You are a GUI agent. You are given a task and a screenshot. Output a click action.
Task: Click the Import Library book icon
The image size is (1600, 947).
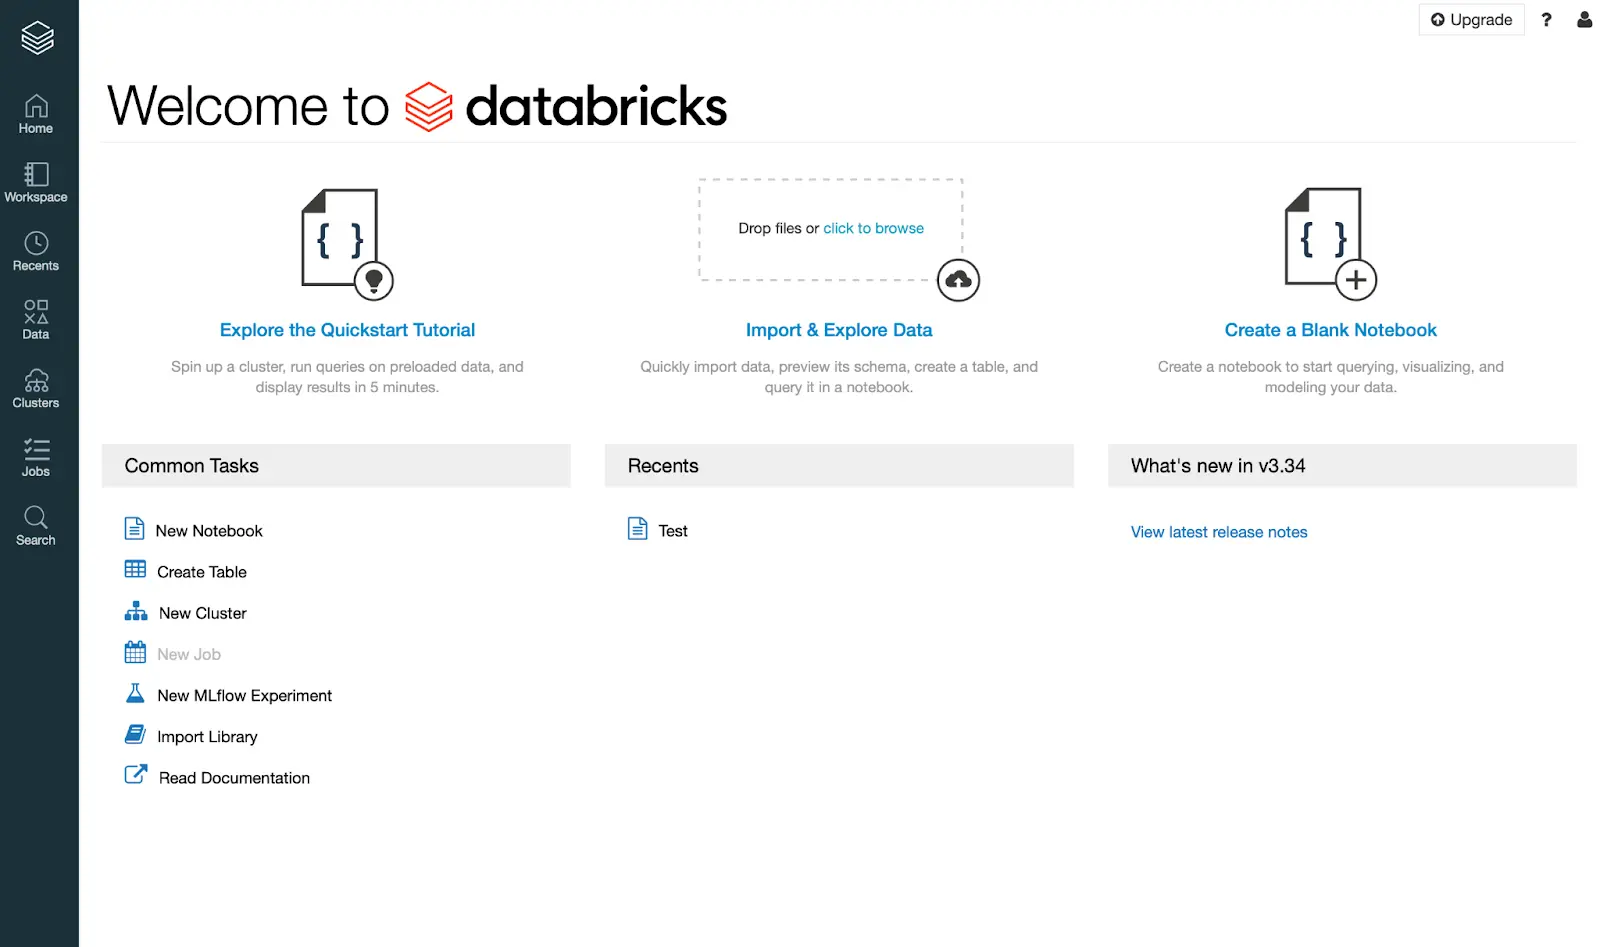pyautogui.click(x=135, y=734)
